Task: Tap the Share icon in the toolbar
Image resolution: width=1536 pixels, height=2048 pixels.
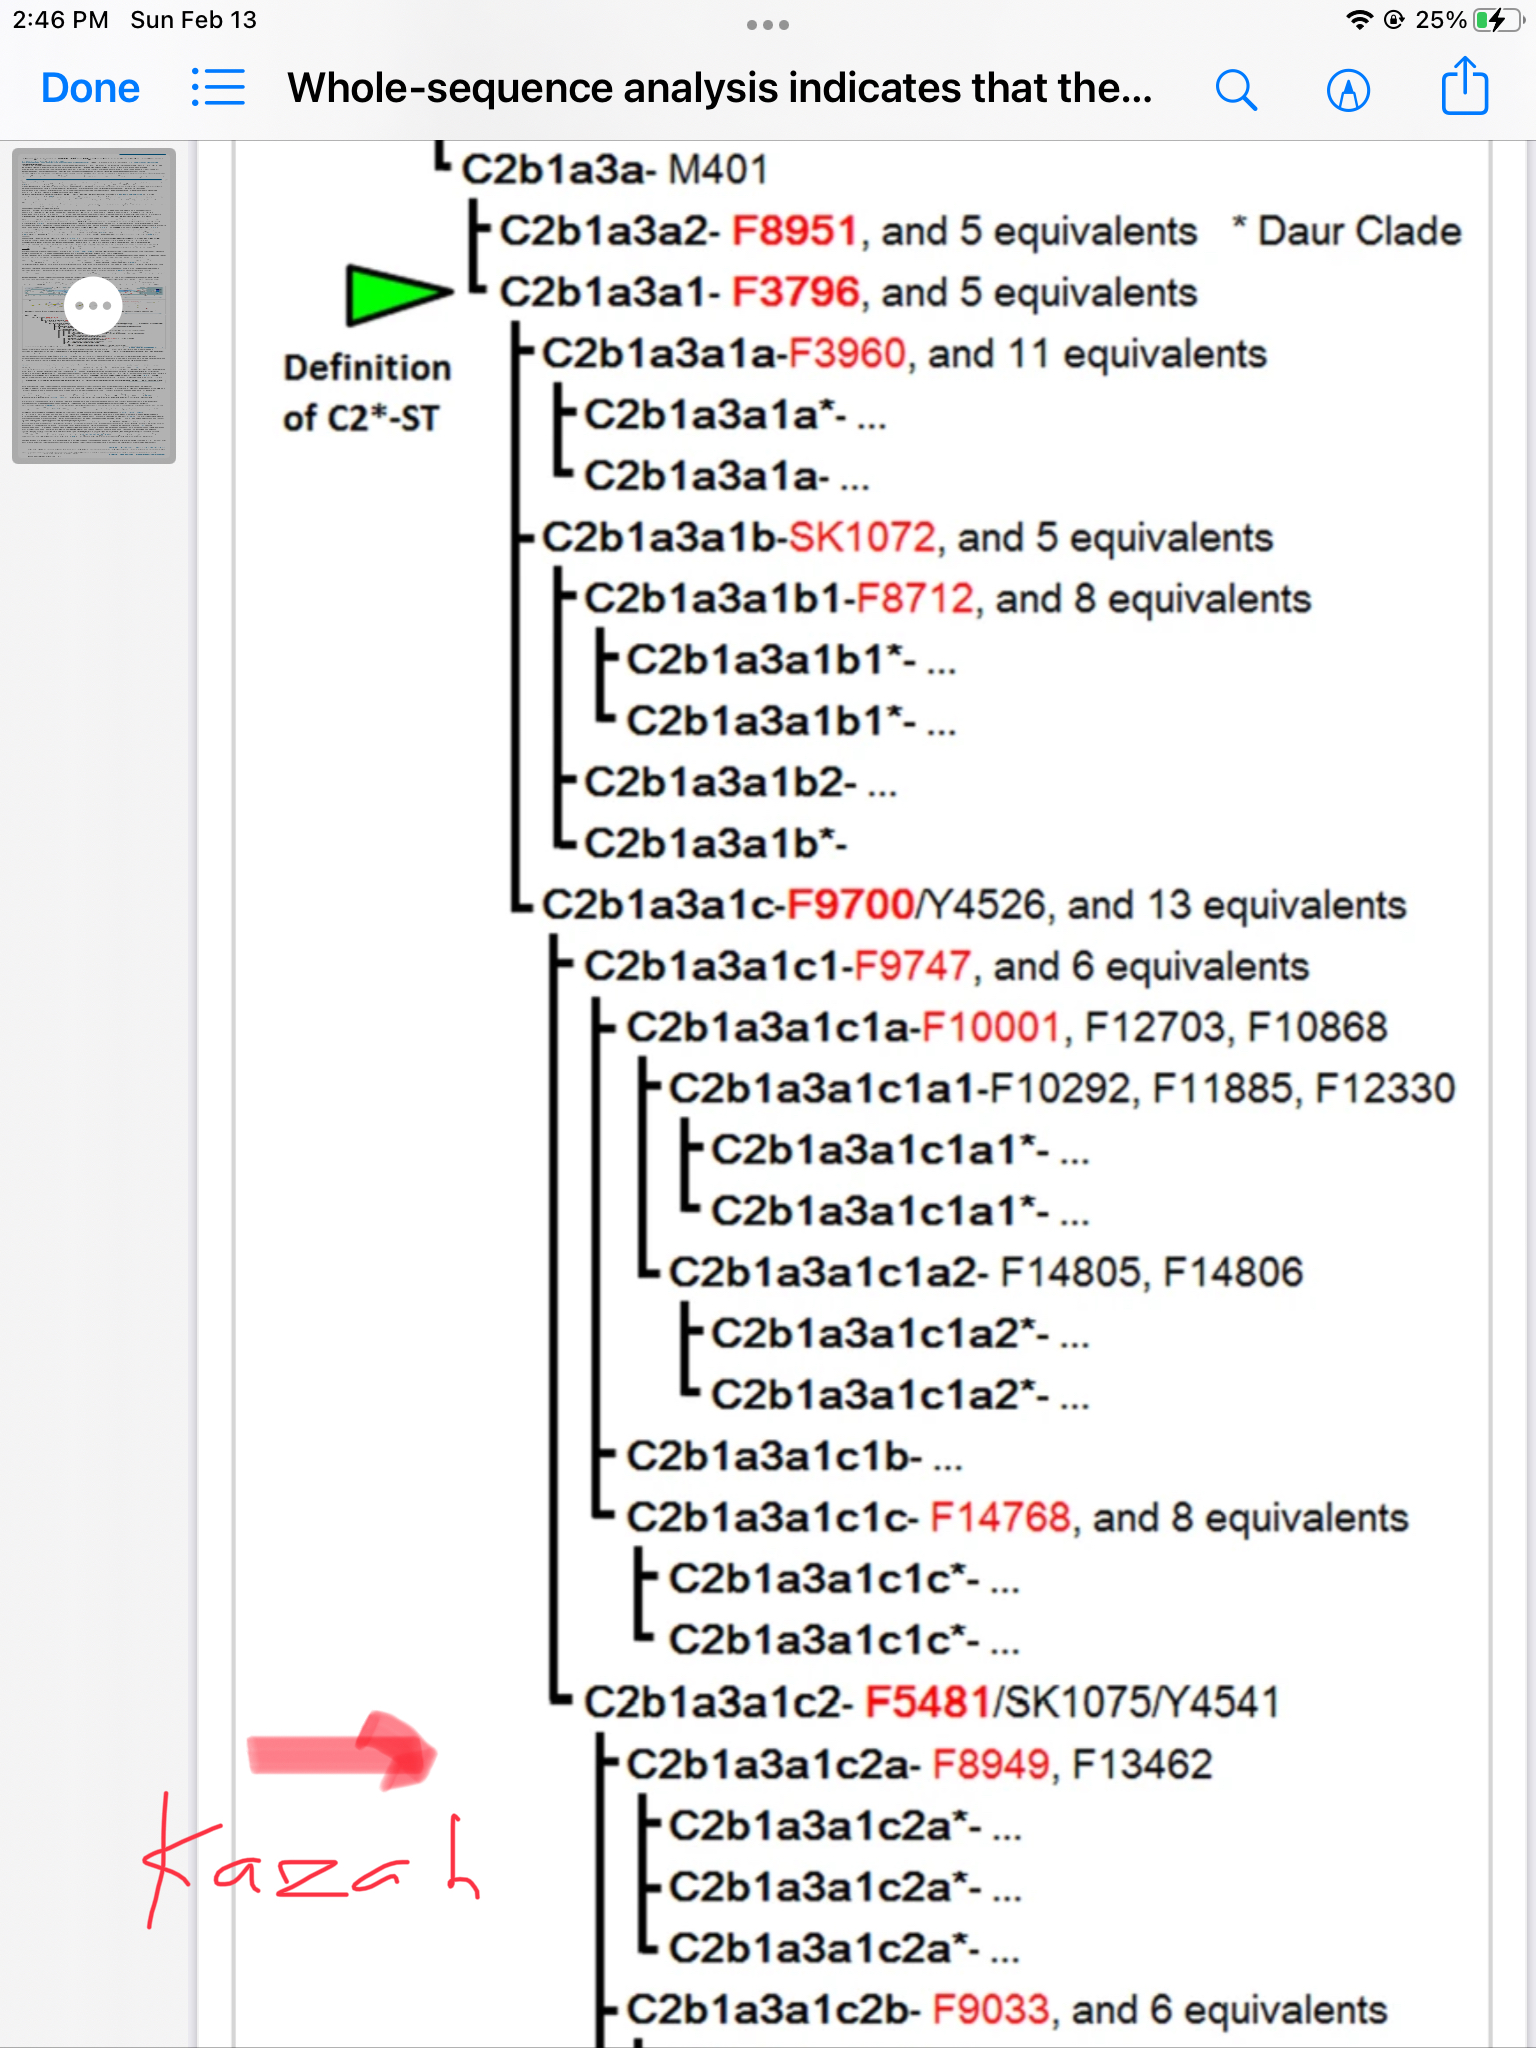Action: point(1464,88)
